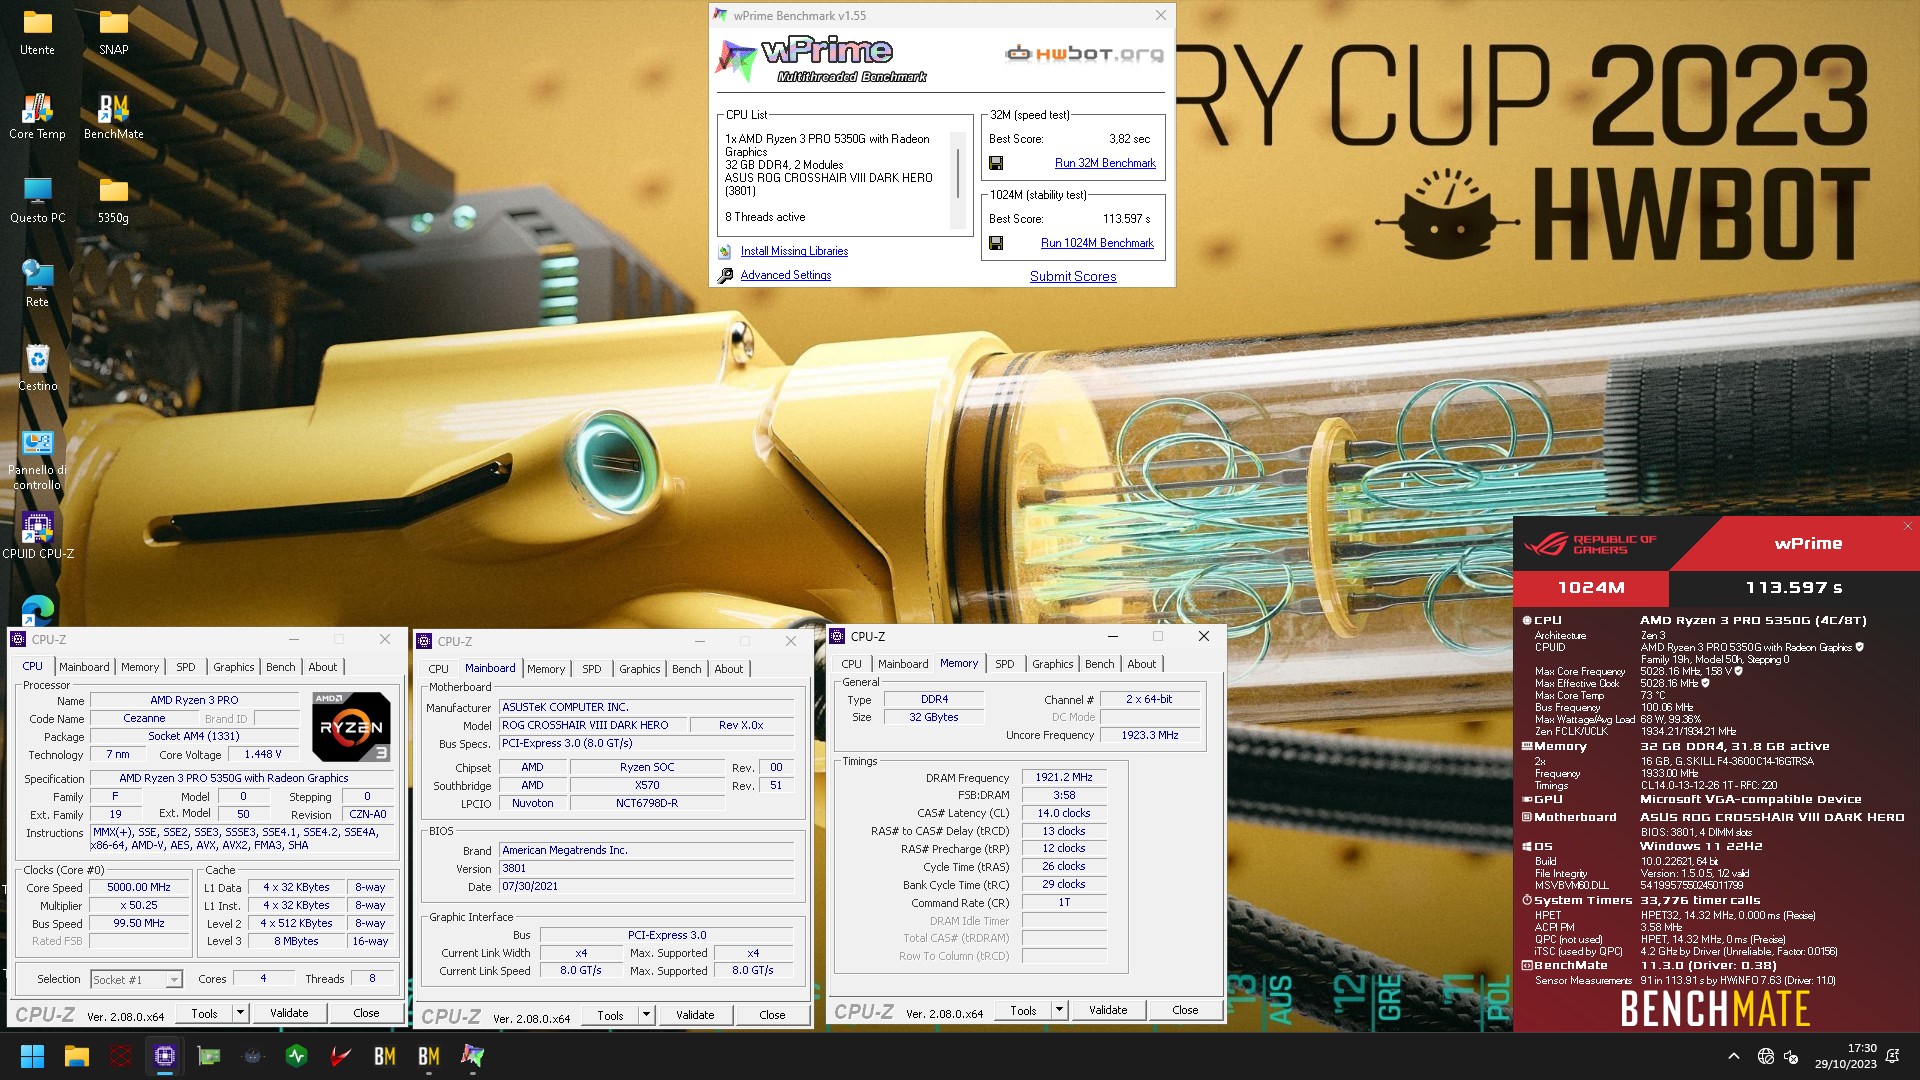Image resolution: width=1920 pixels, height=1080 pixels.
Task: Open the Socket #1 selection dropdown
Action: pyautogui.click(x=136, y=980)
